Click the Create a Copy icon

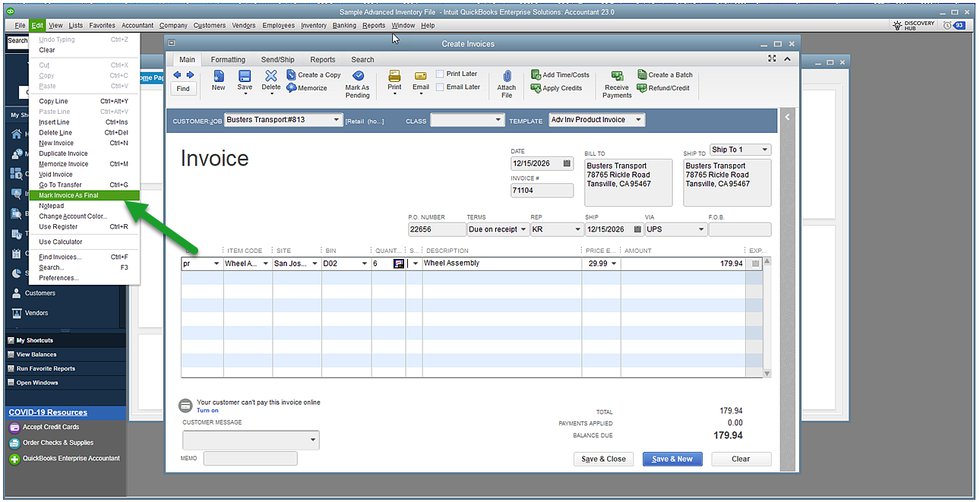(292, 75)
